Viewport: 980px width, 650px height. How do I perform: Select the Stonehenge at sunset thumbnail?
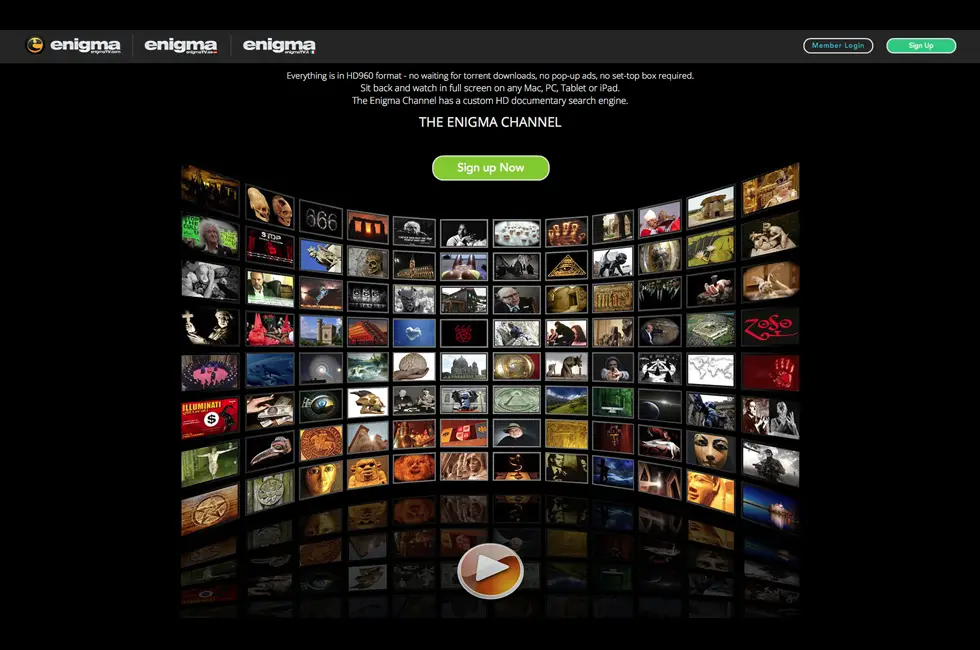click(368, 227)
